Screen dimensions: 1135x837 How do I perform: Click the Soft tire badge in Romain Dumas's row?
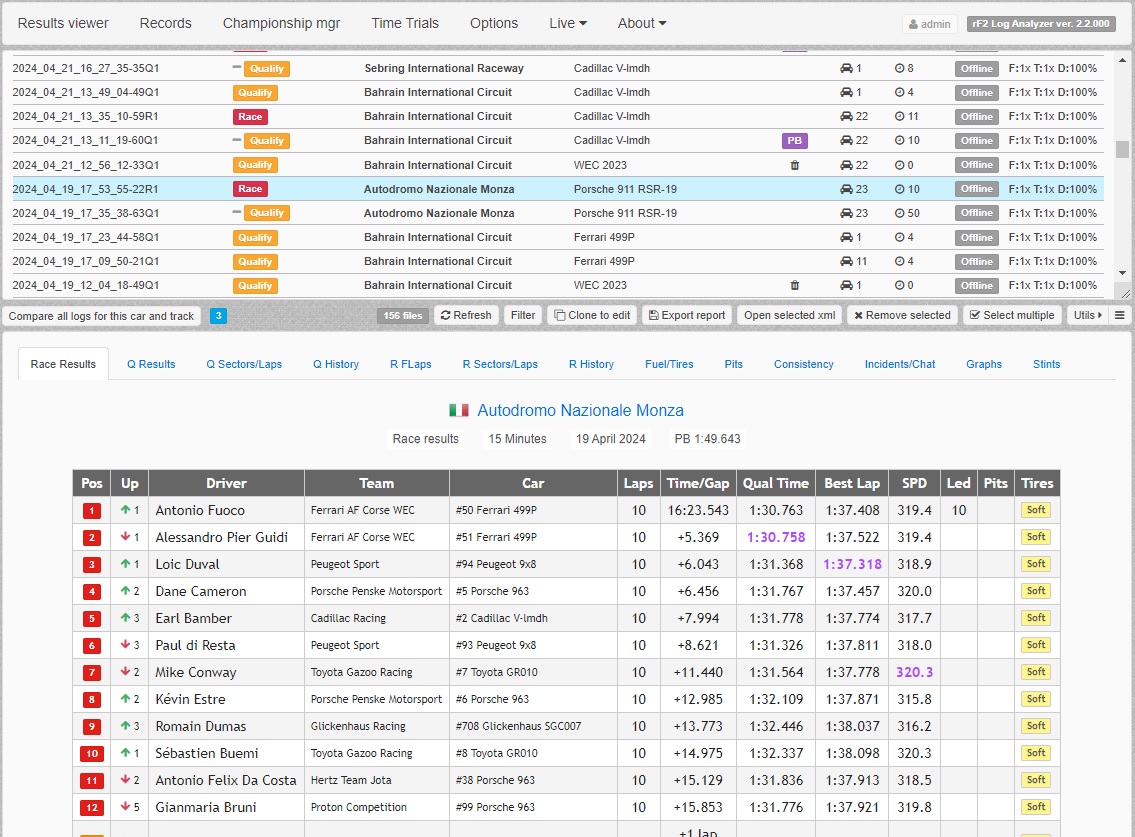click(1036, 726)
